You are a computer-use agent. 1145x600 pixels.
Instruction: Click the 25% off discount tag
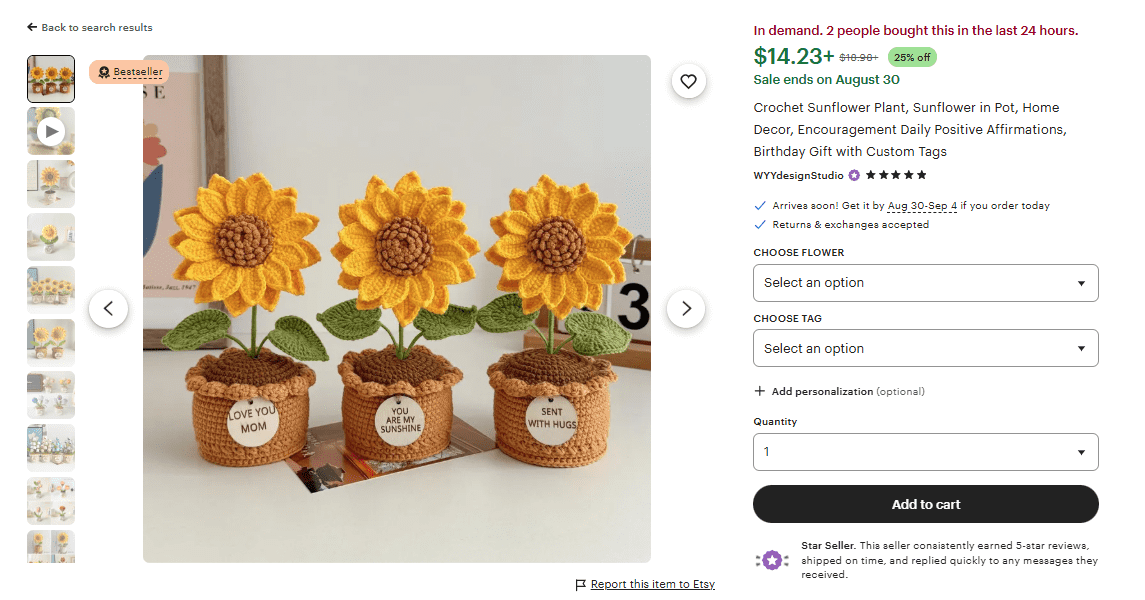(x=911, y=57)
